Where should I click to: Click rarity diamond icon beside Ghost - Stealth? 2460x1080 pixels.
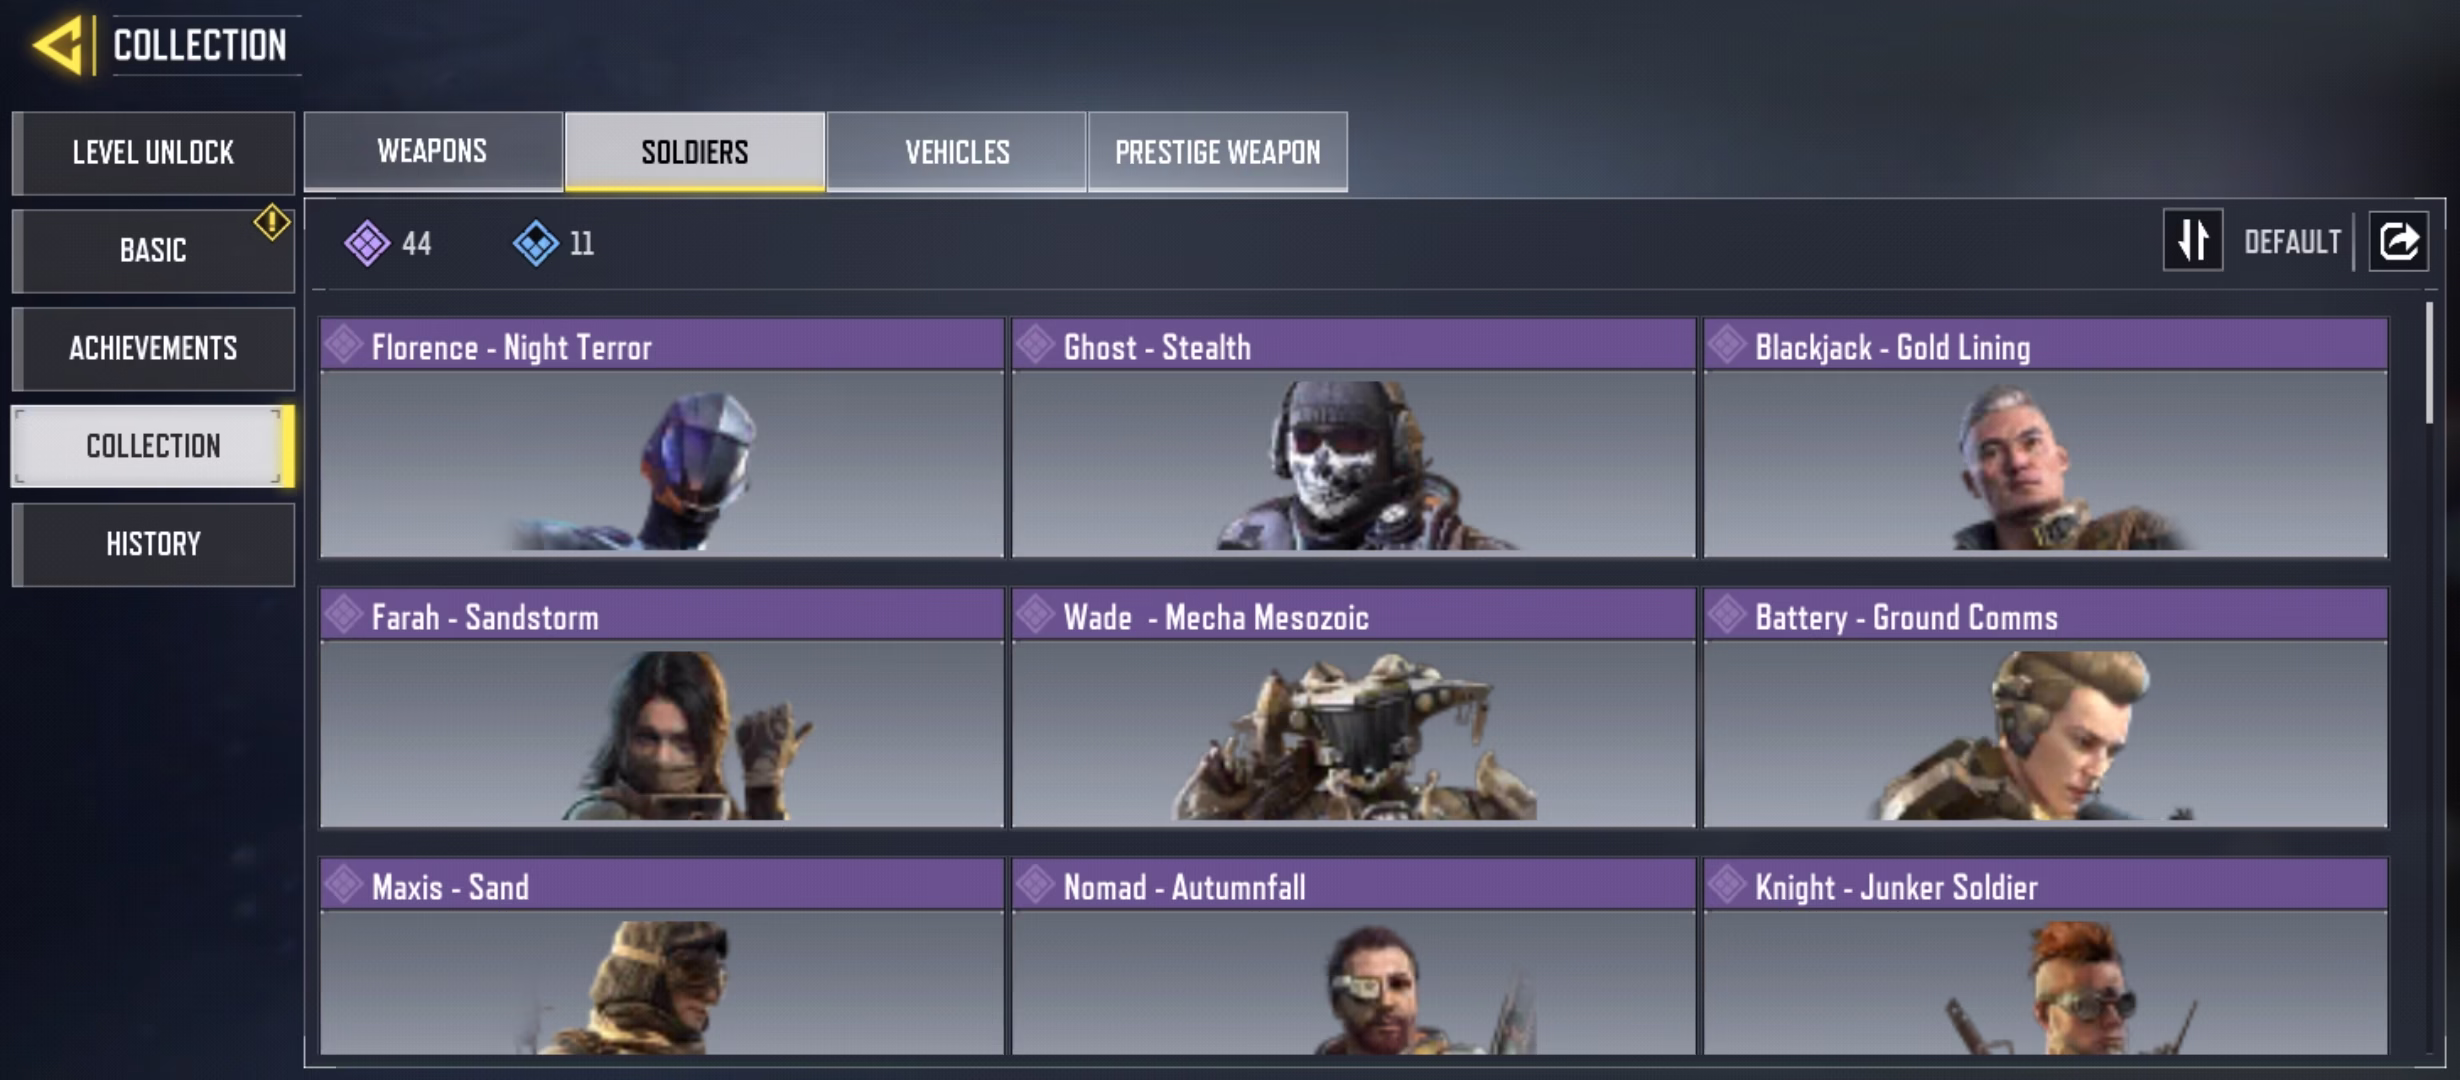(x=1036, y=344)
